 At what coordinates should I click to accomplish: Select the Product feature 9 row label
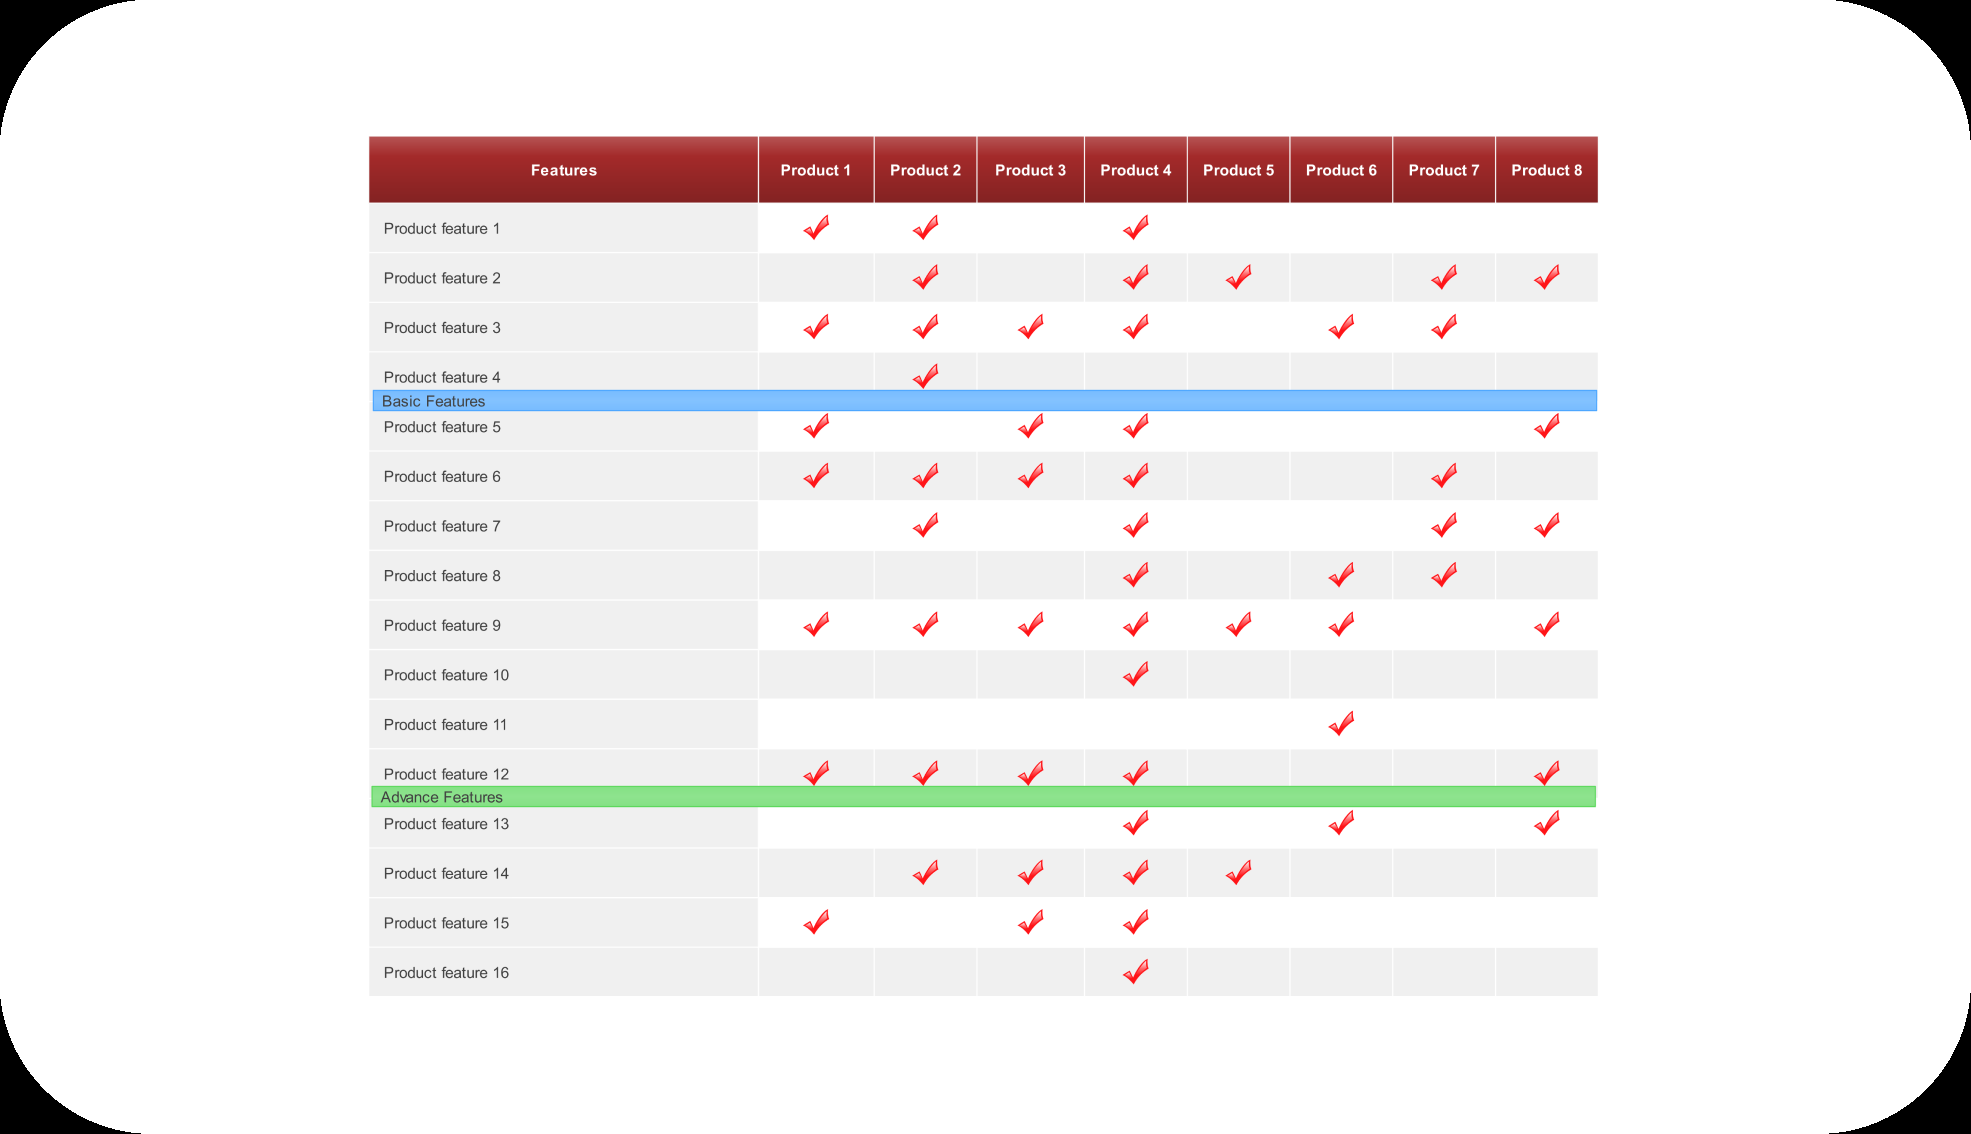[442, 626]
